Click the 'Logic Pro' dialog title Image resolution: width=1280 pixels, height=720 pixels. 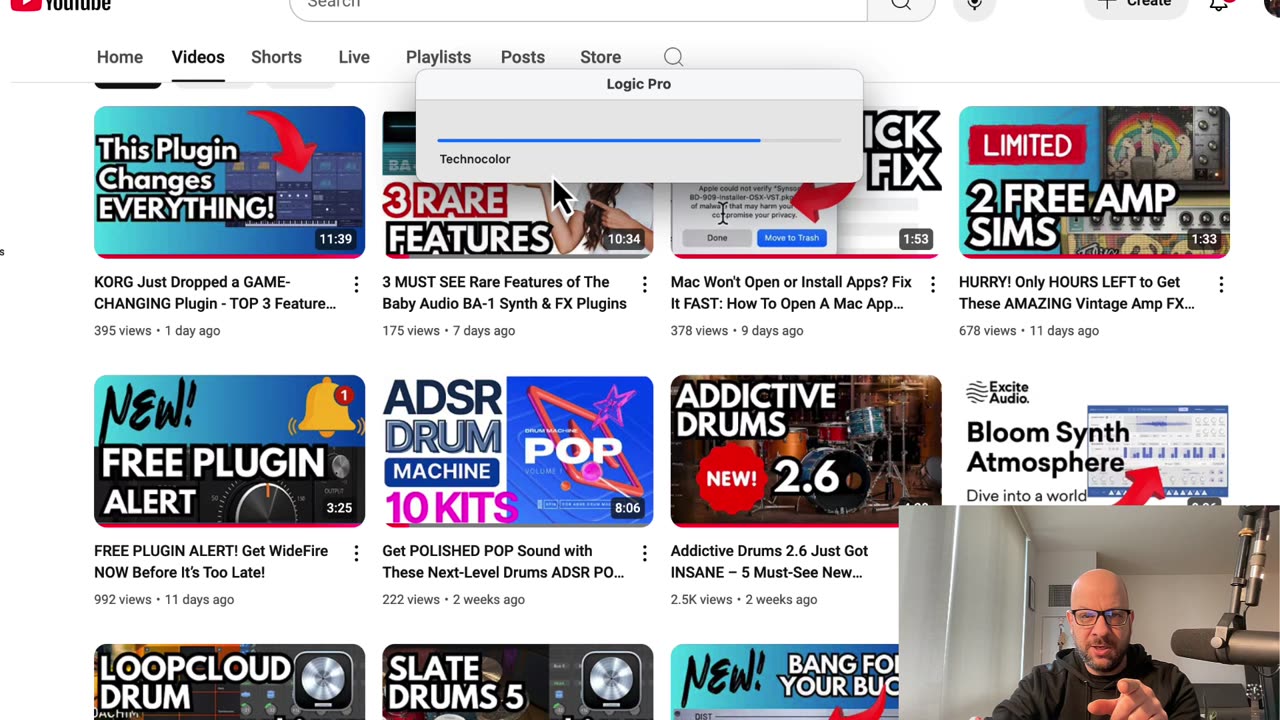pos(639,84)
